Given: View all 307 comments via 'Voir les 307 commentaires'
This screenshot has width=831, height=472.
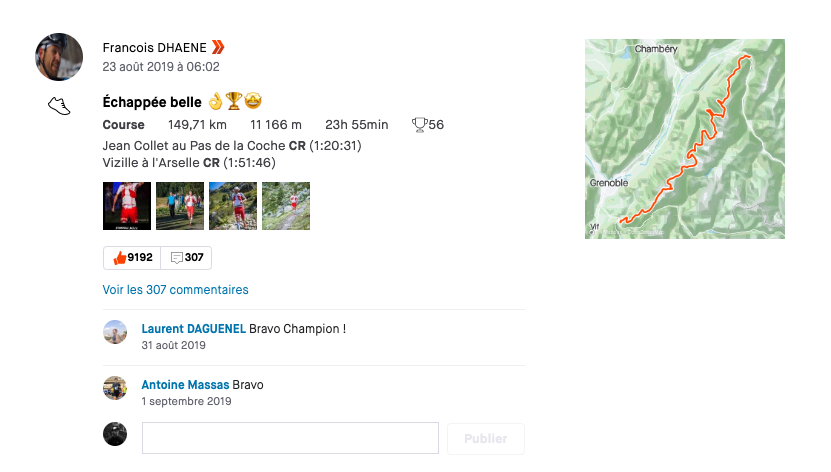Looking at the screenshot, I should 175,290.
